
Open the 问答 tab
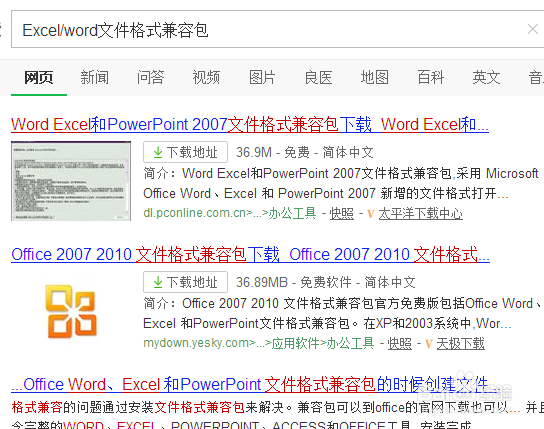(x=150, y=77)
